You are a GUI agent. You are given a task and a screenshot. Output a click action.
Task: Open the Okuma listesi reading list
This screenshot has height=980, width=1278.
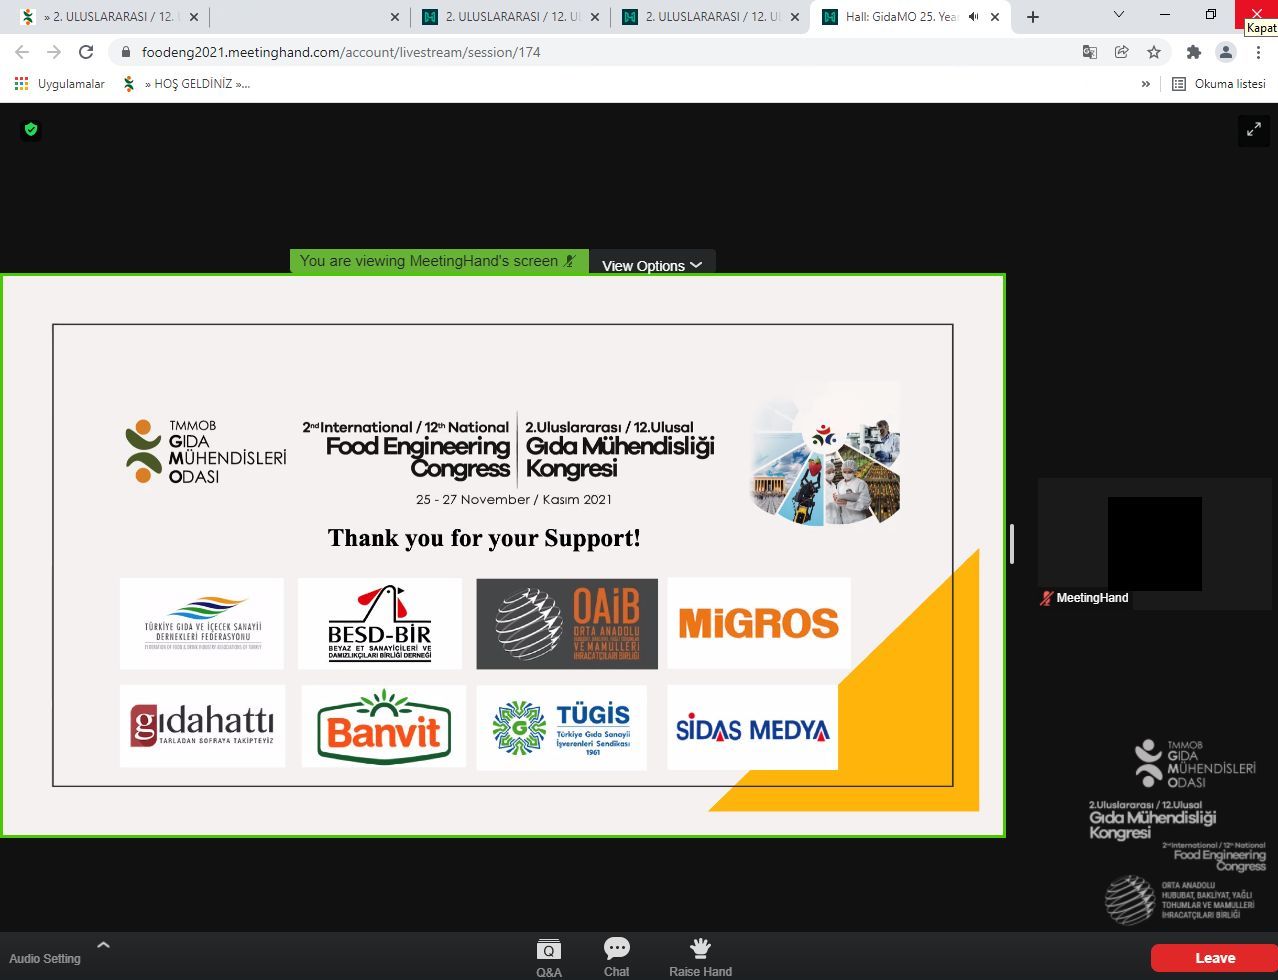point(1219,84)
